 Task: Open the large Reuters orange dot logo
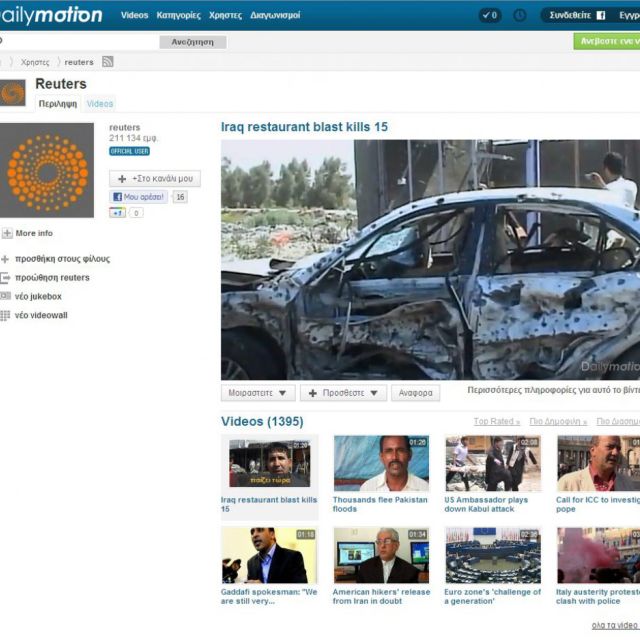tap(47, 170)
